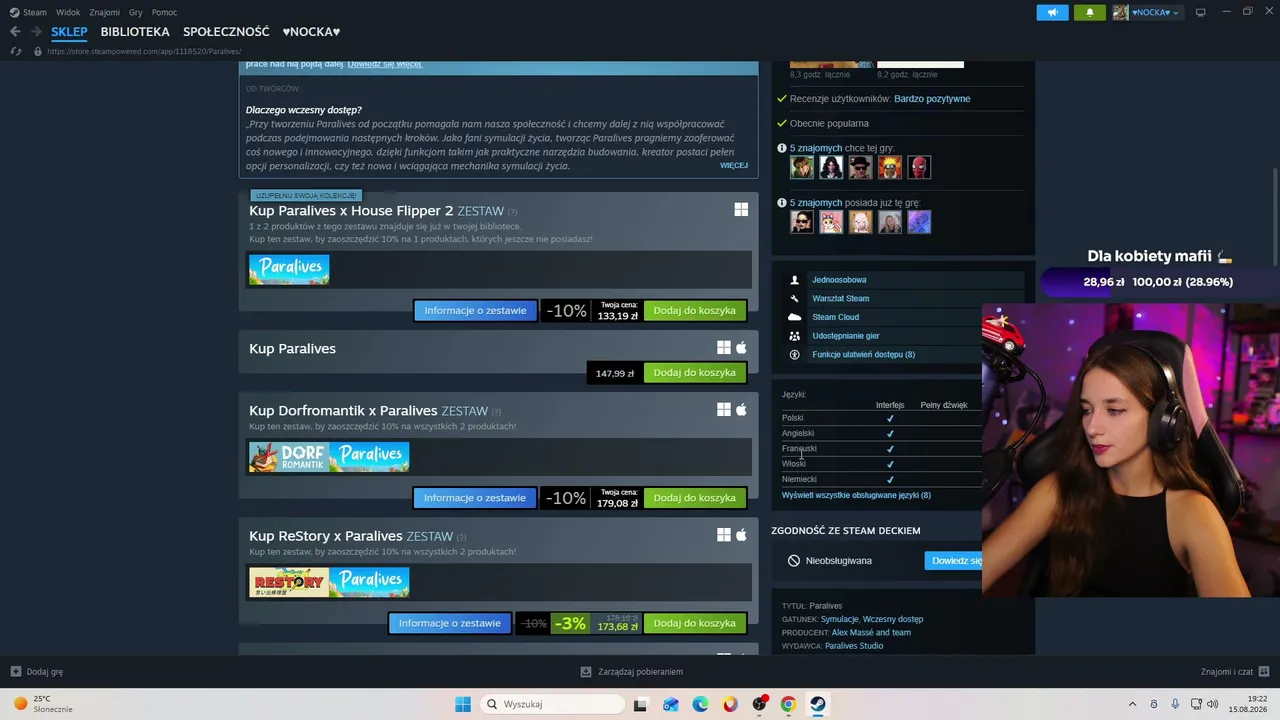Open the Gry menu
This screenshot has width=1280, height=720.
tap(136, 12)
